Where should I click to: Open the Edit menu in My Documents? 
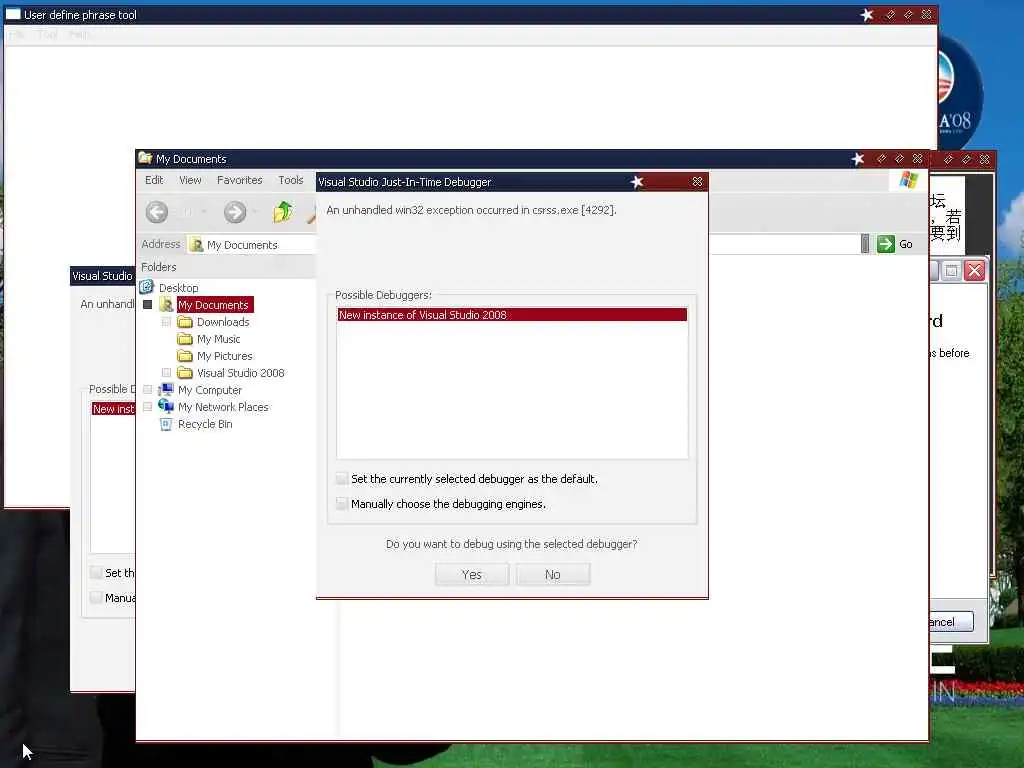(x=154, y=180)
